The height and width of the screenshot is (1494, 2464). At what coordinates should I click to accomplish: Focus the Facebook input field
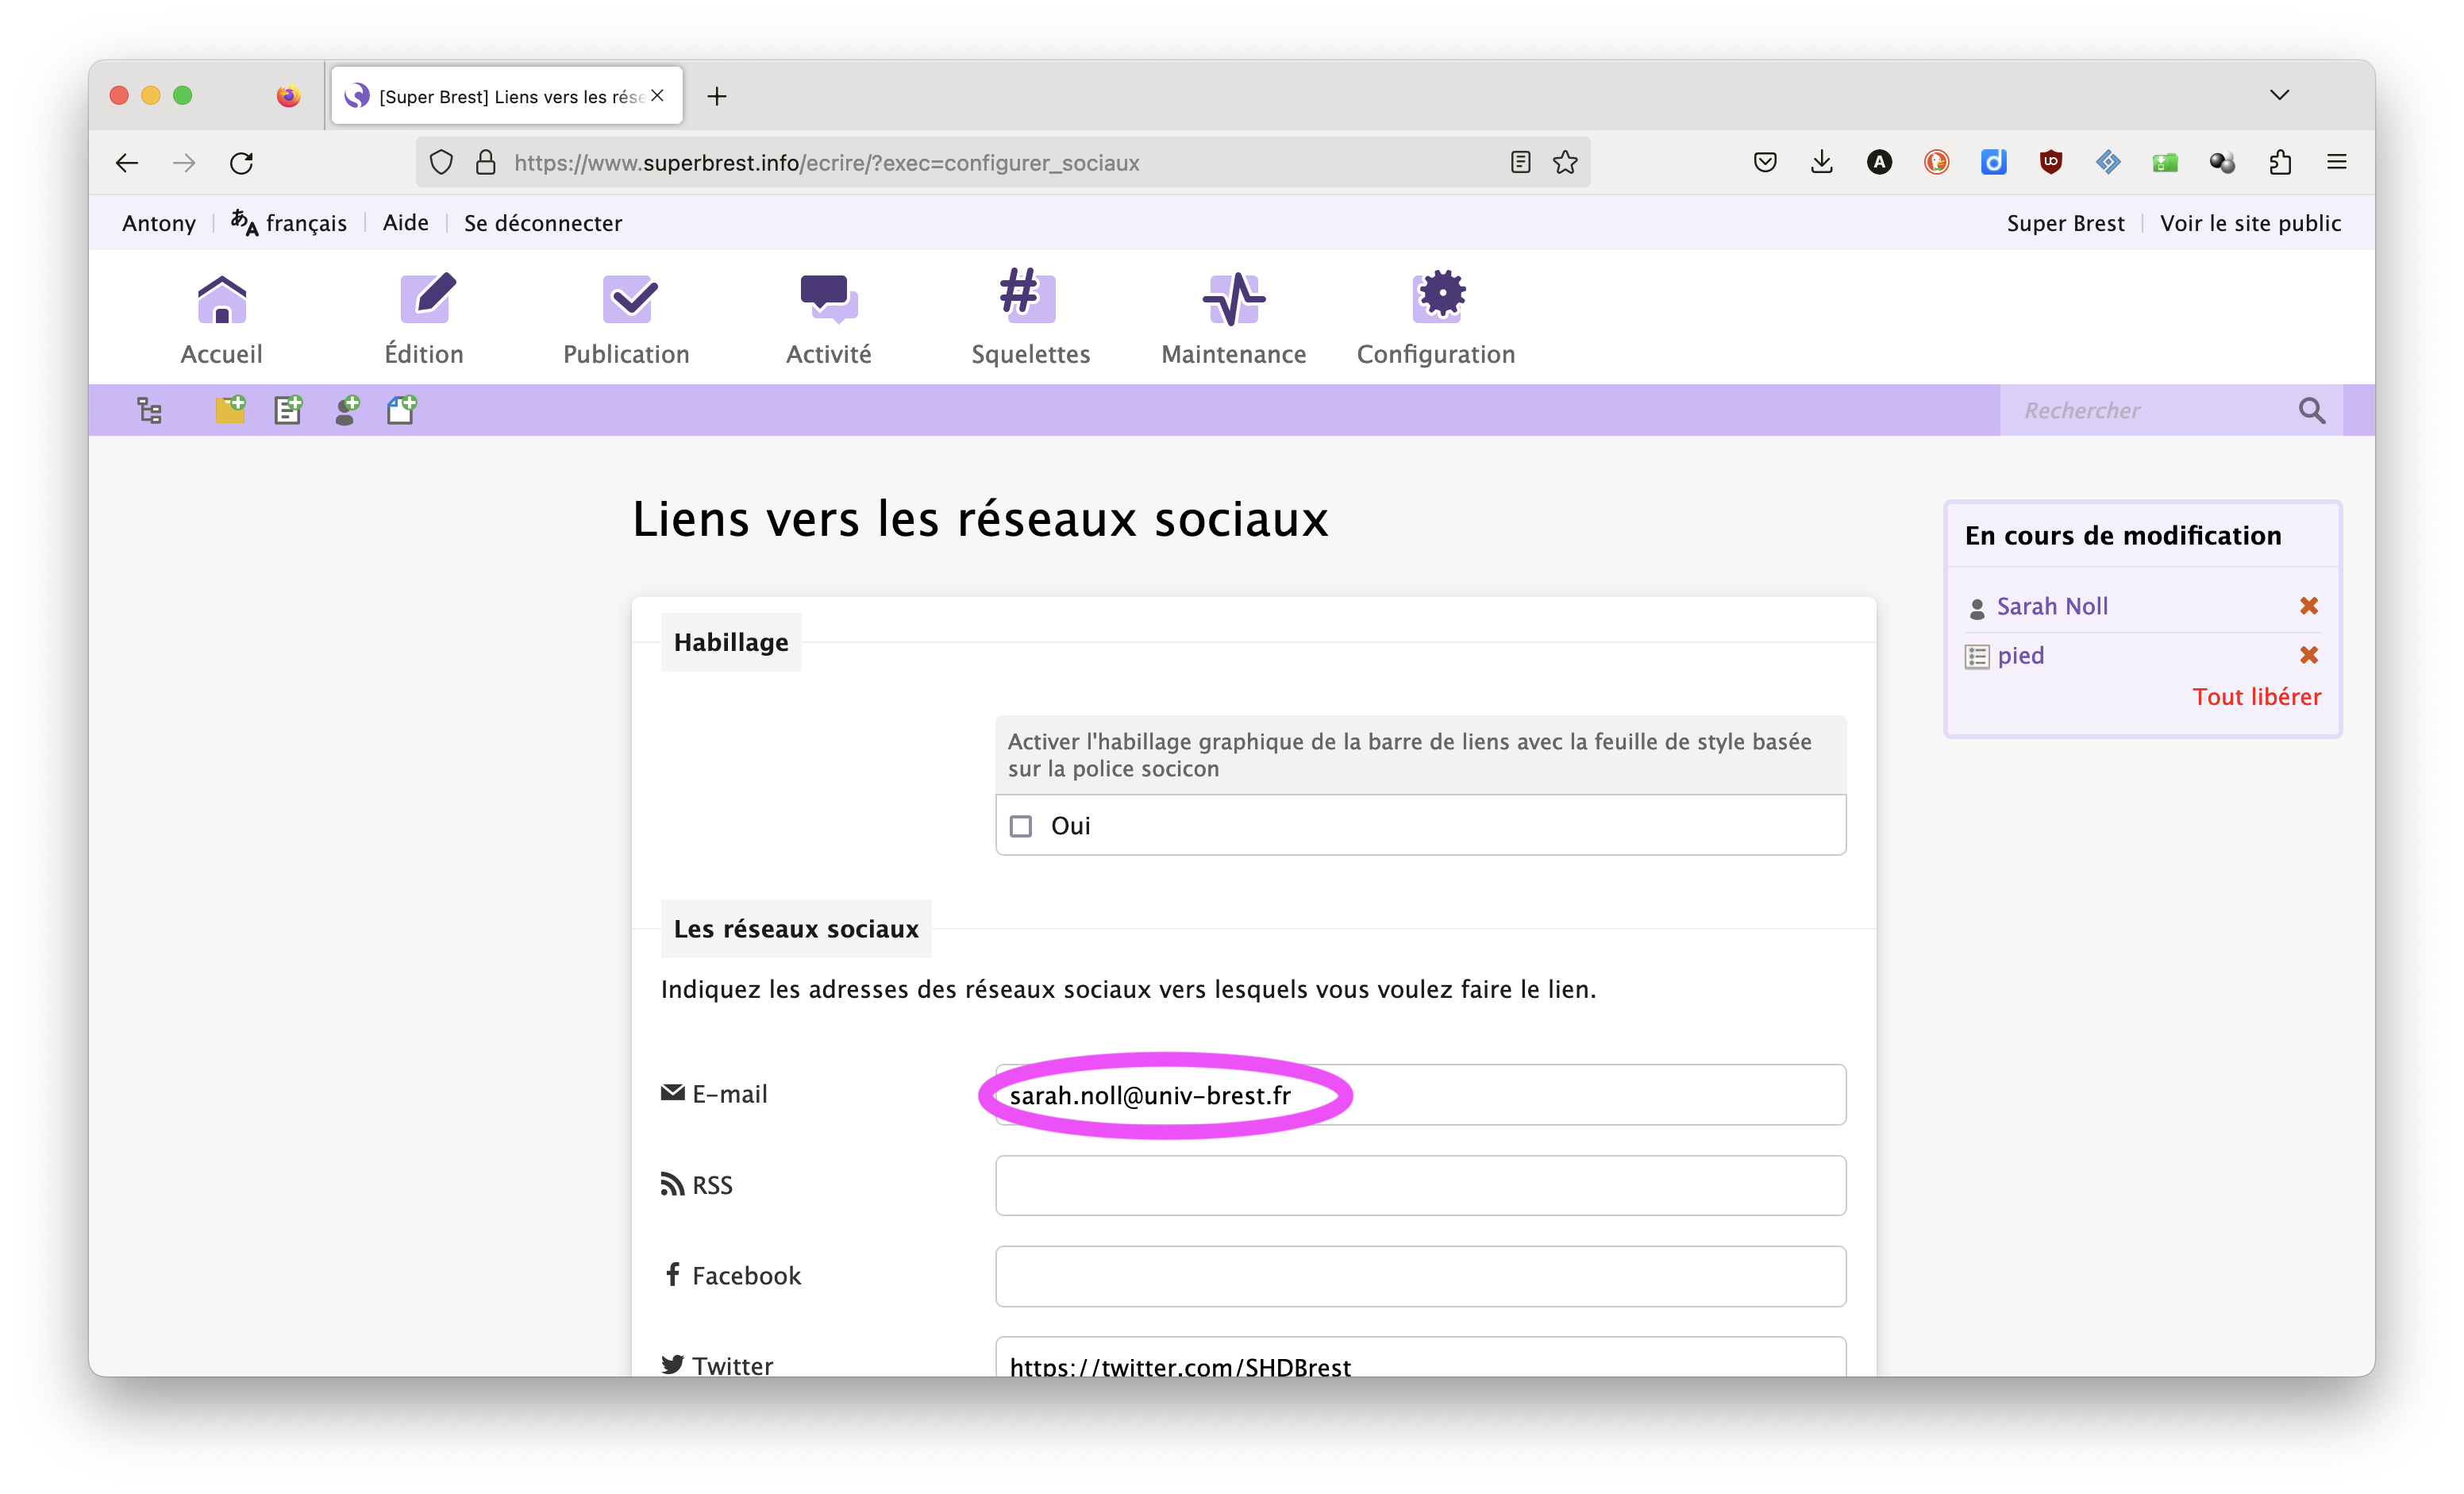click(x=1420, y=1276)
